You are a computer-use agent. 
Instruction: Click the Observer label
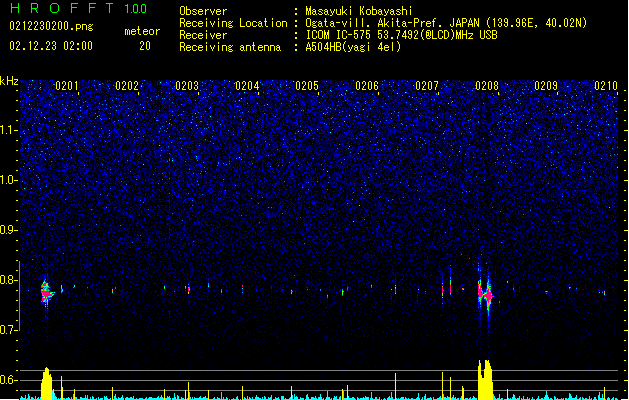tap(203, 11)
